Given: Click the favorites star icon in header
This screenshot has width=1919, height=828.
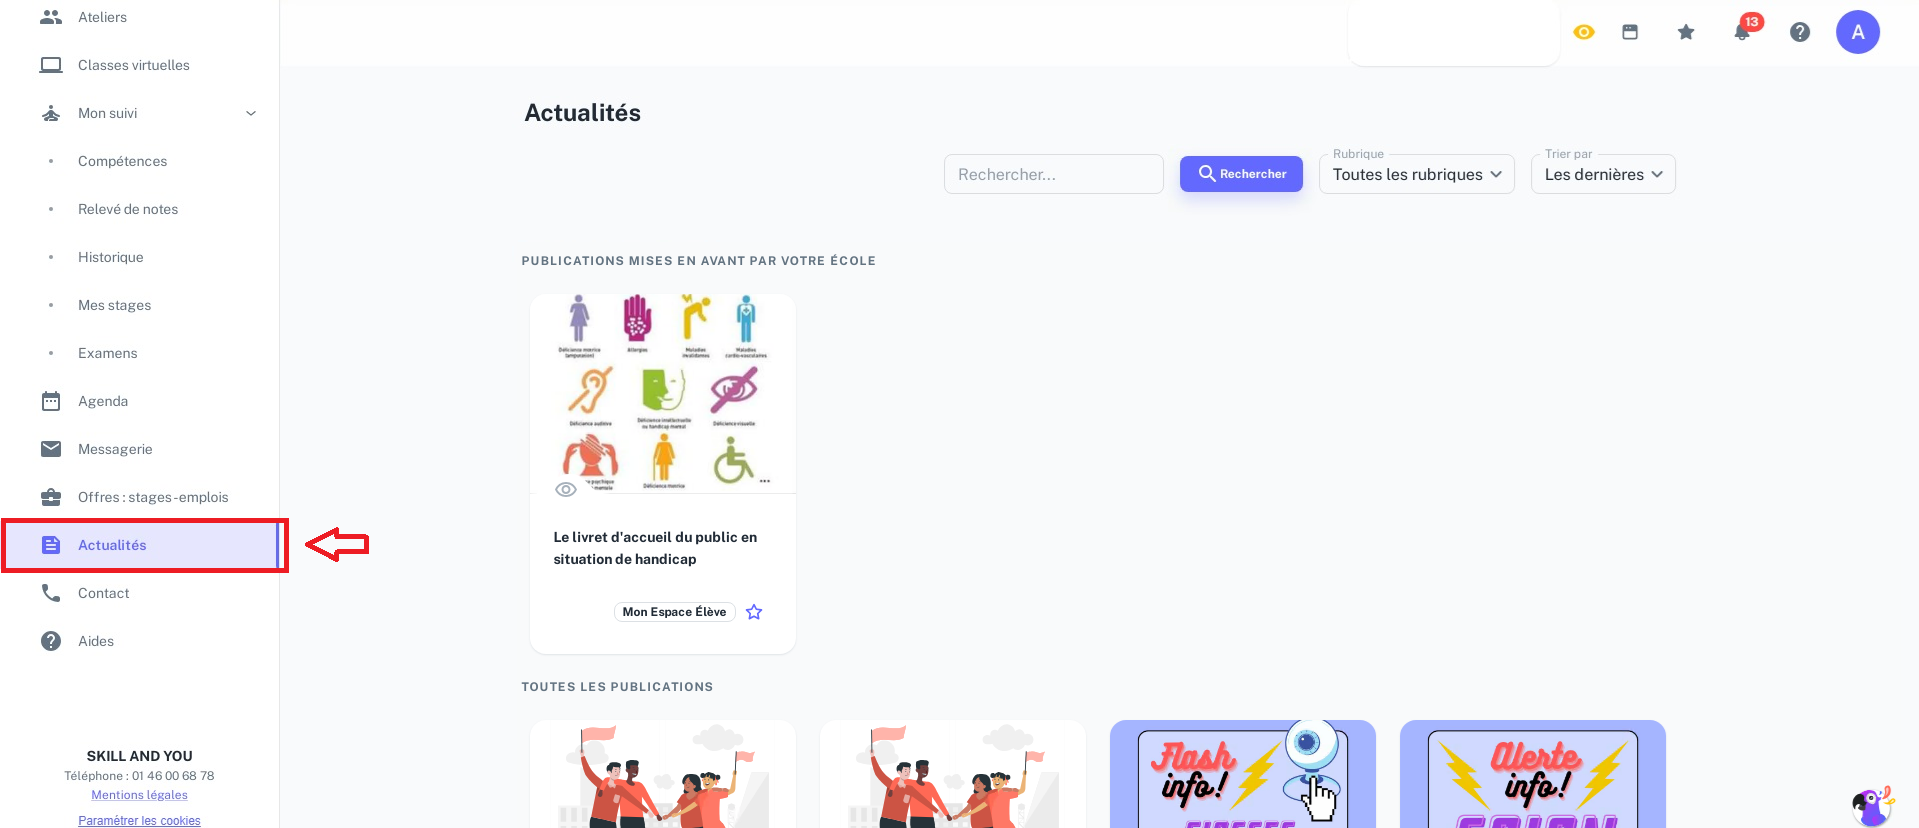Looking at the screenshot, I should click(x=1686, y=32).
